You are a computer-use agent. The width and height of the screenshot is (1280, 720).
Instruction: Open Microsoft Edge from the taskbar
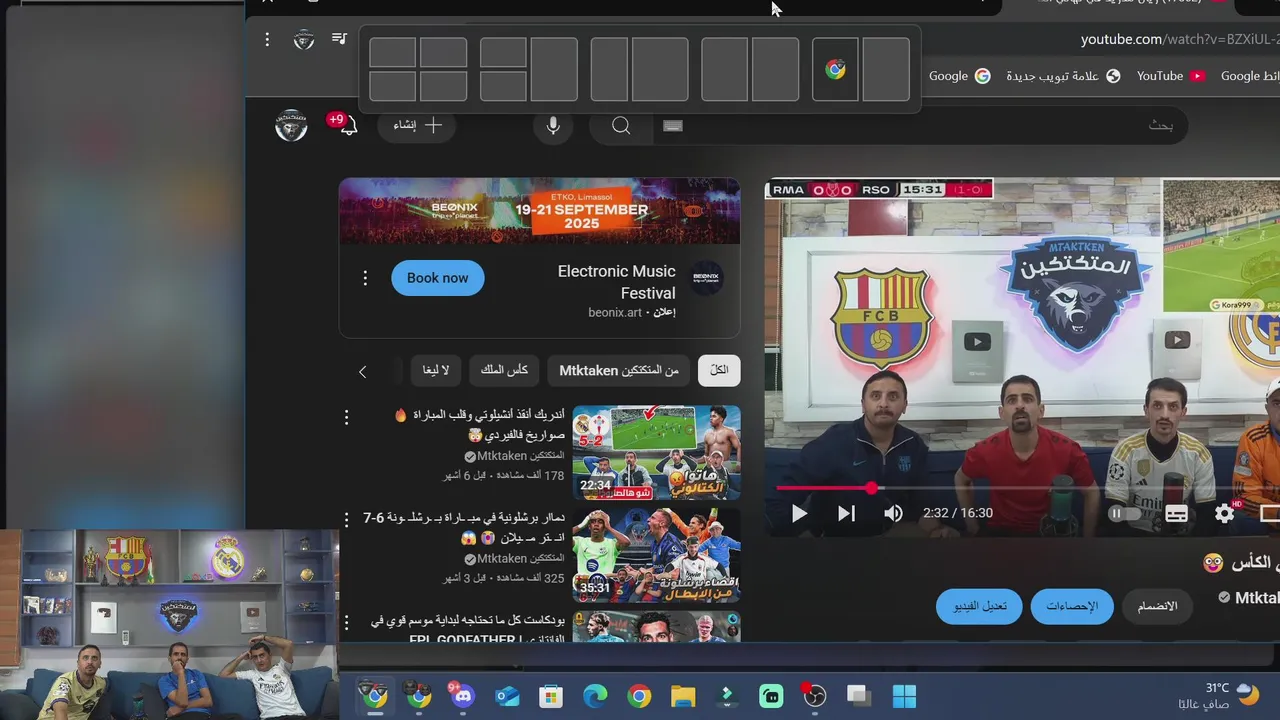595,696
